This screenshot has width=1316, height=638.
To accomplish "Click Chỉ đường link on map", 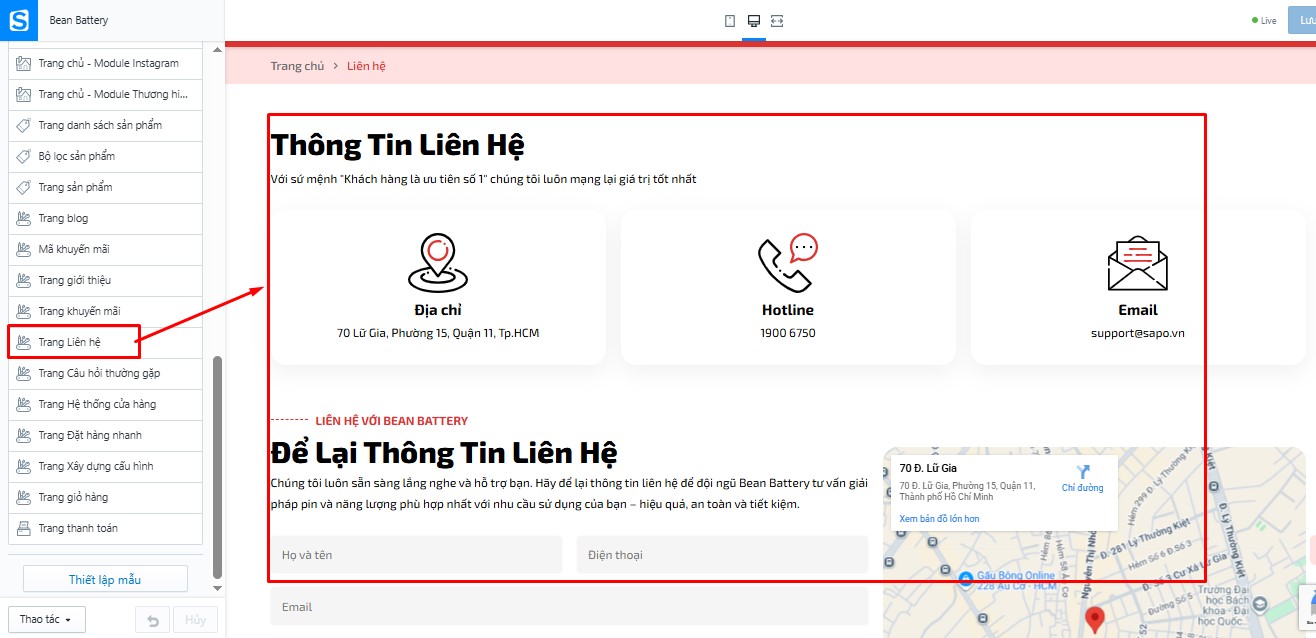I will [1083, 488].
